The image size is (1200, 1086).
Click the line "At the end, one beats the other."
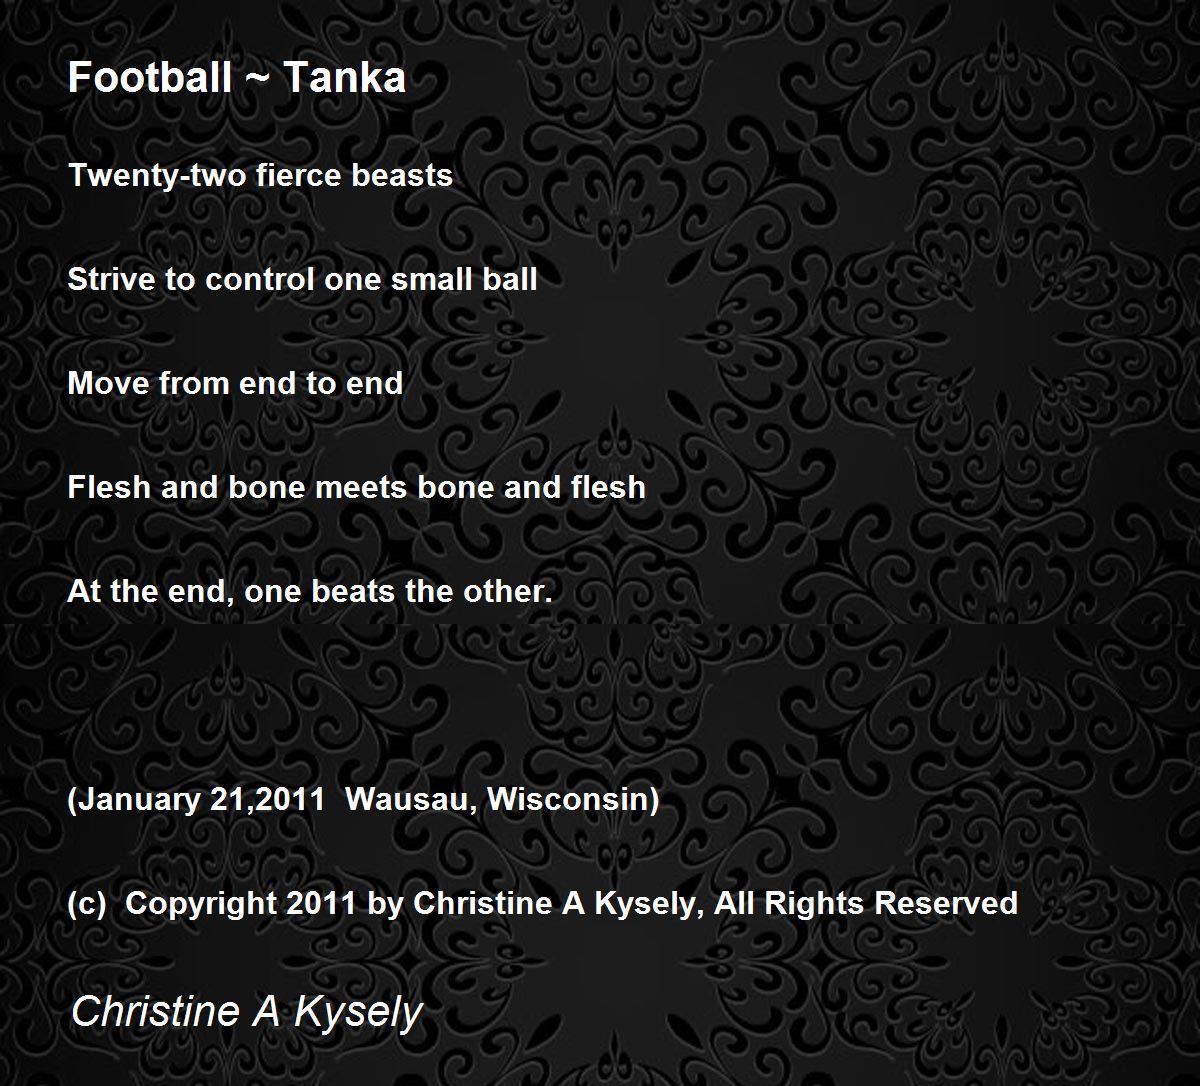310,591
